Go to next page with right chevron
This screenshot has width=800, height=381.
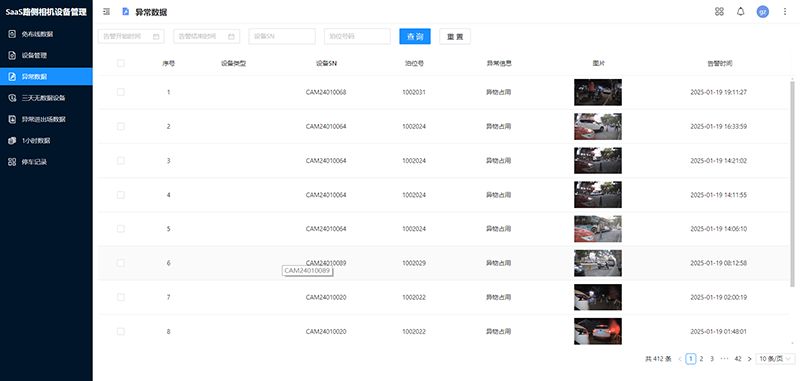pyautogui.click(x=749, y=359)
